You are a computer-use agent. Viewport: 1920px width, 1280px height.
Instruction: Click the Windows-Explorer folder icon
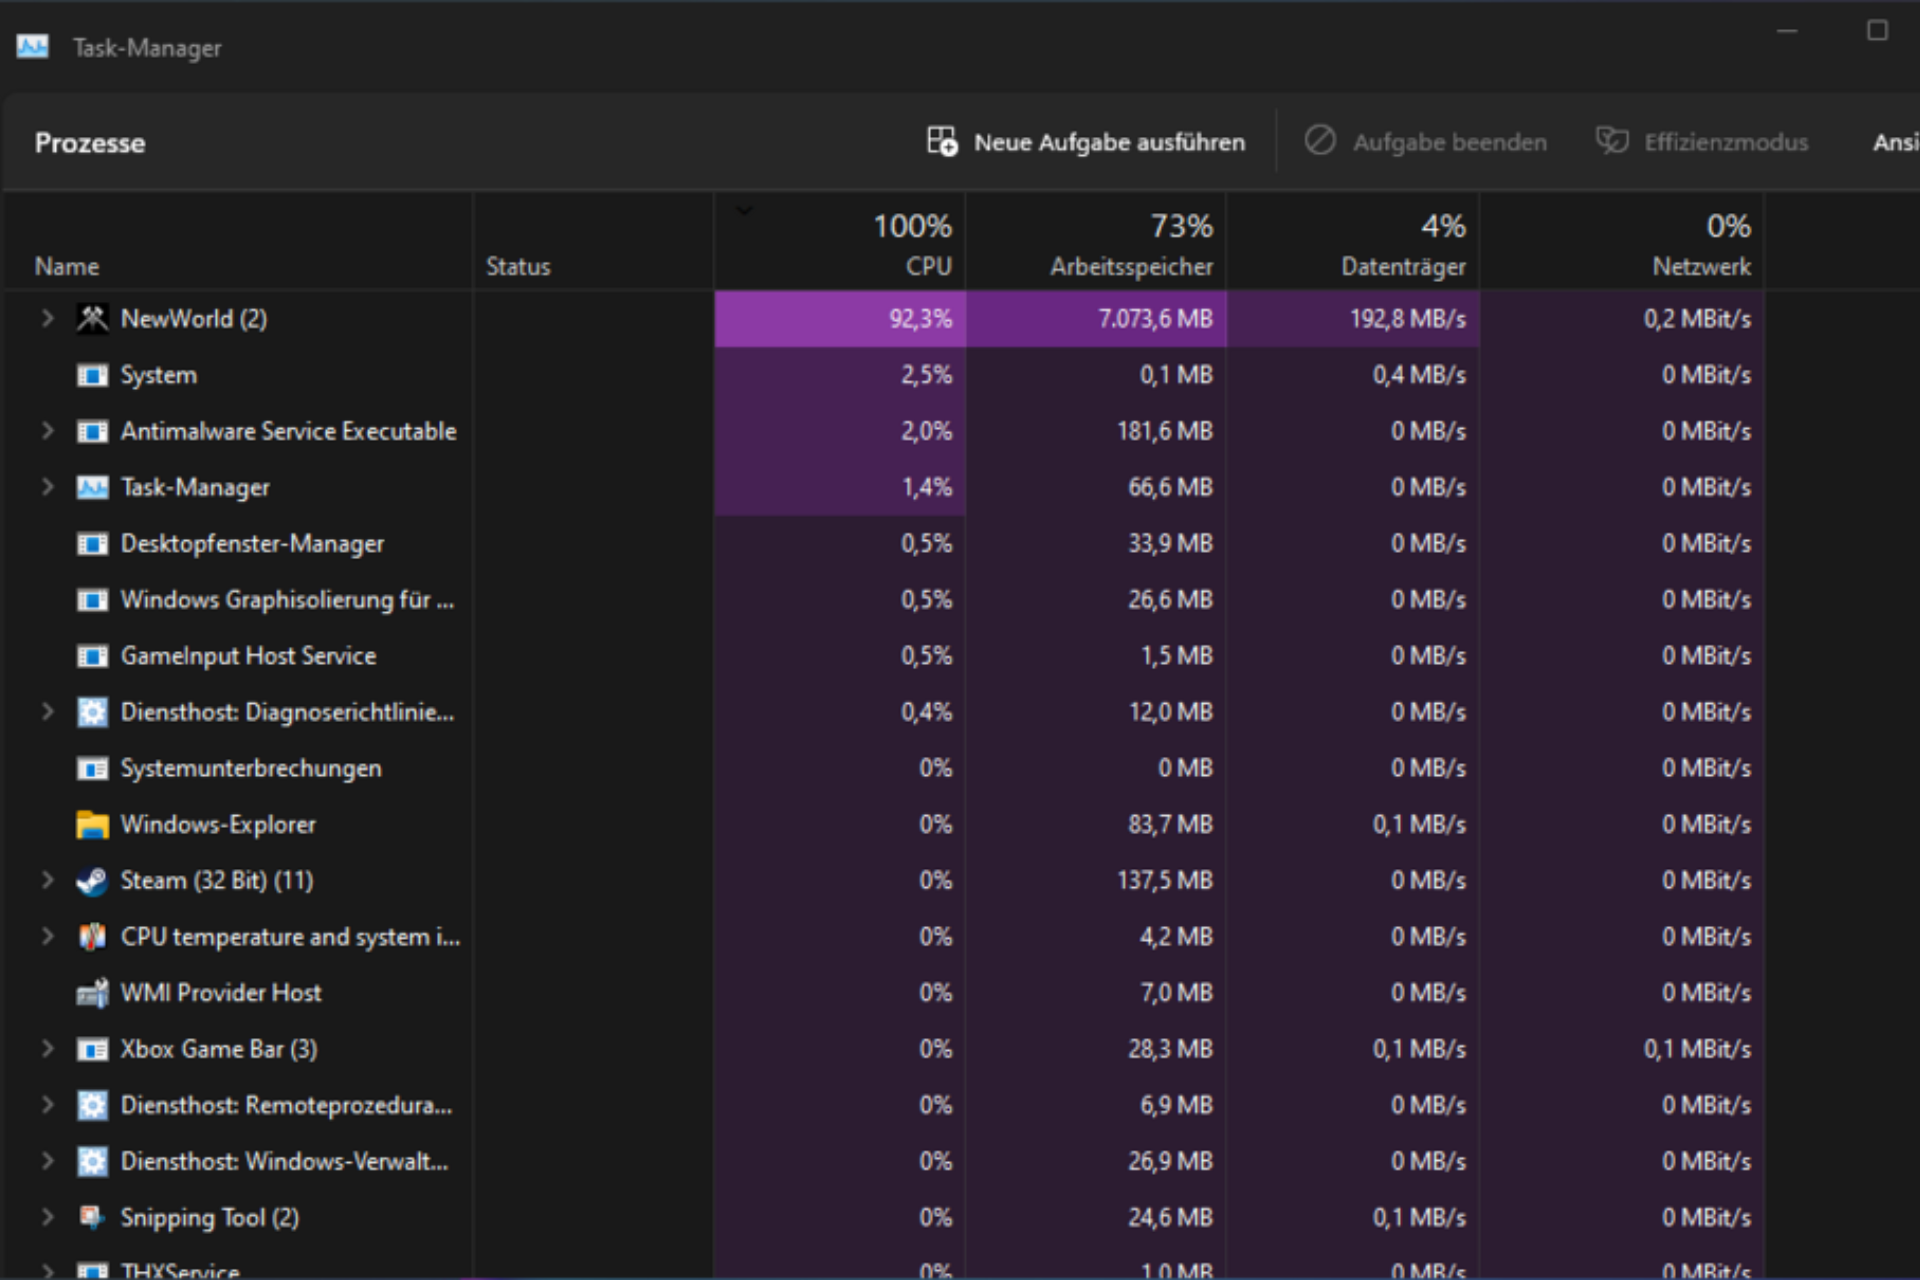pyautogui.click(x=93, y=824)
